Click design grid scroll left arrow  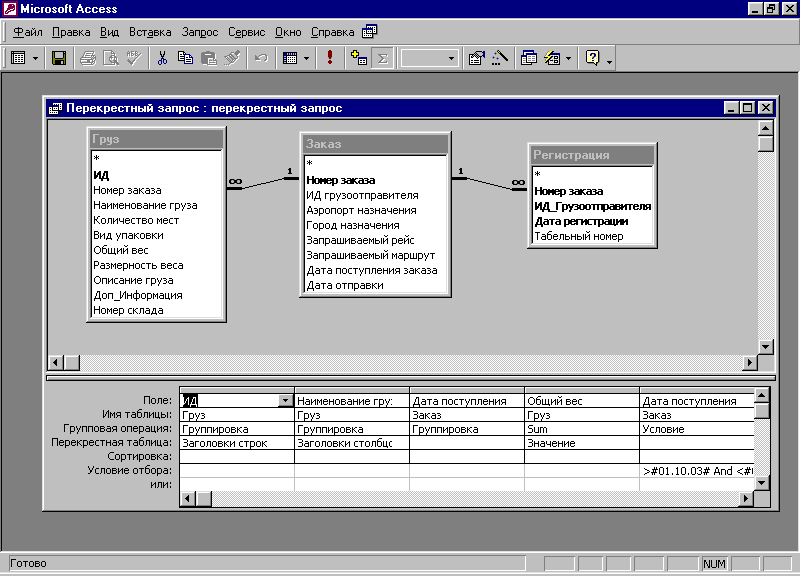[x=187, y=498]
